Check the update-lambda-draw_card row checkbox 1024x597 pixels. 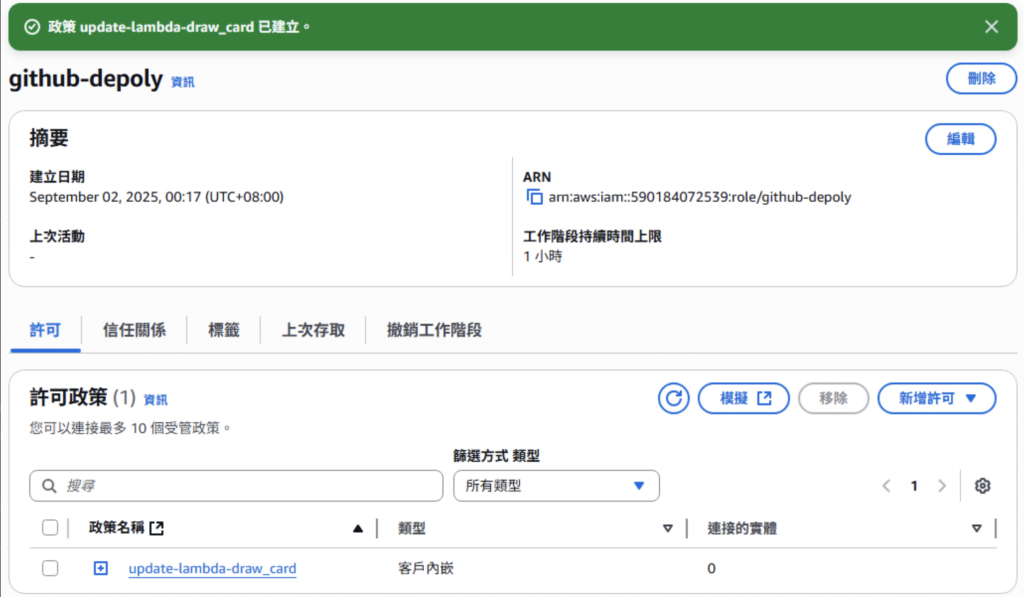tap(50, 568)
